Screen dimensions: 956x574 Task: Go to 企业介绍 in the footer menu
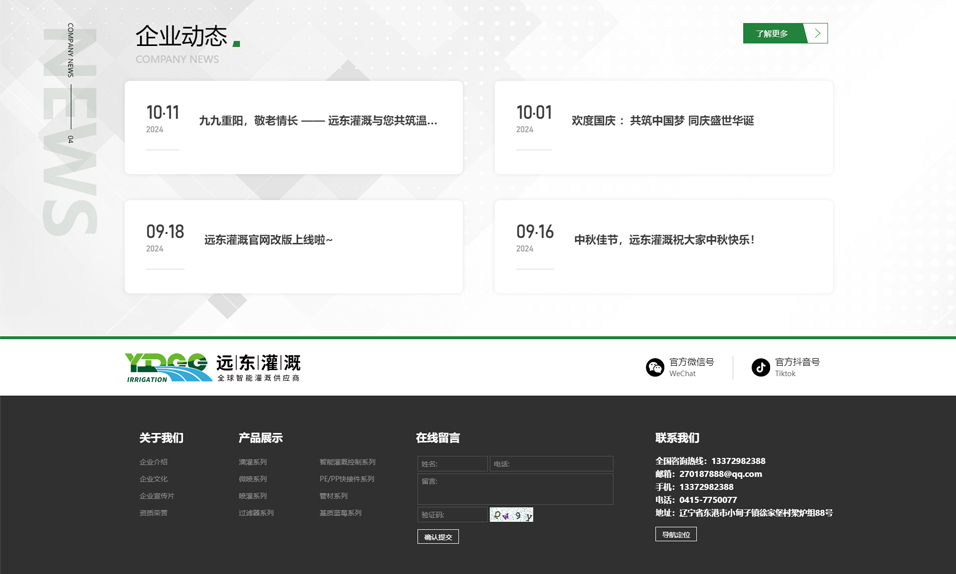(x=154, y=462)
